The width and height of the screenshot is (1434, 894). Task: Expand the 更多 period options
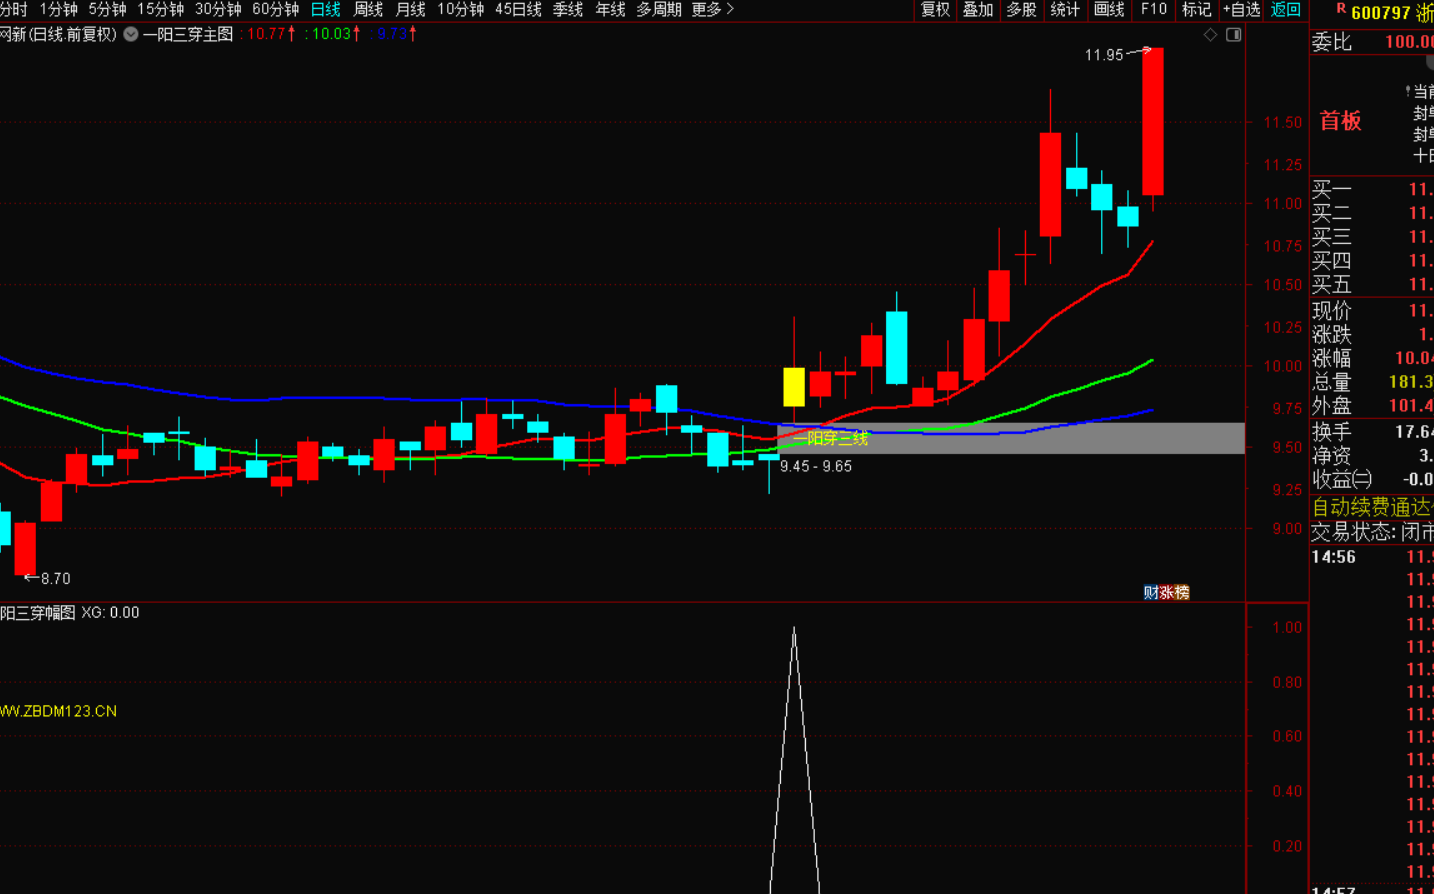tap(712, 9)
